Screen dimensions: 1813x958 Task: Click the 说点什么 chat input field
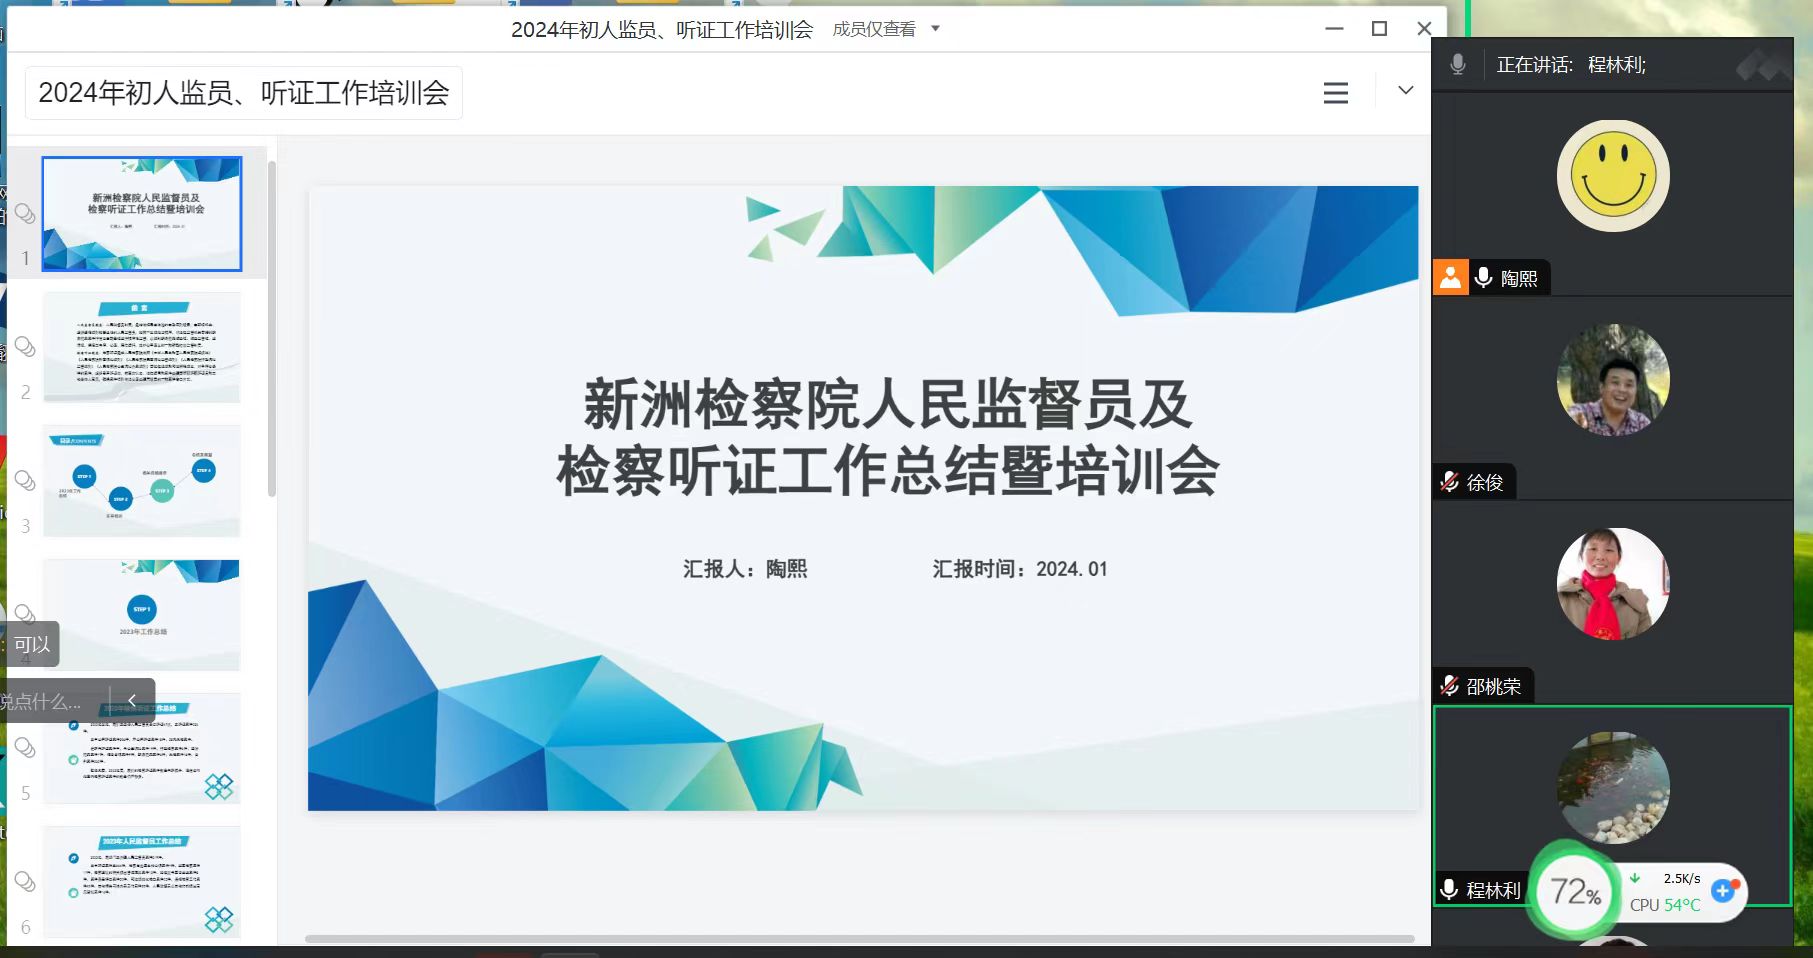[x=45, y=702]
